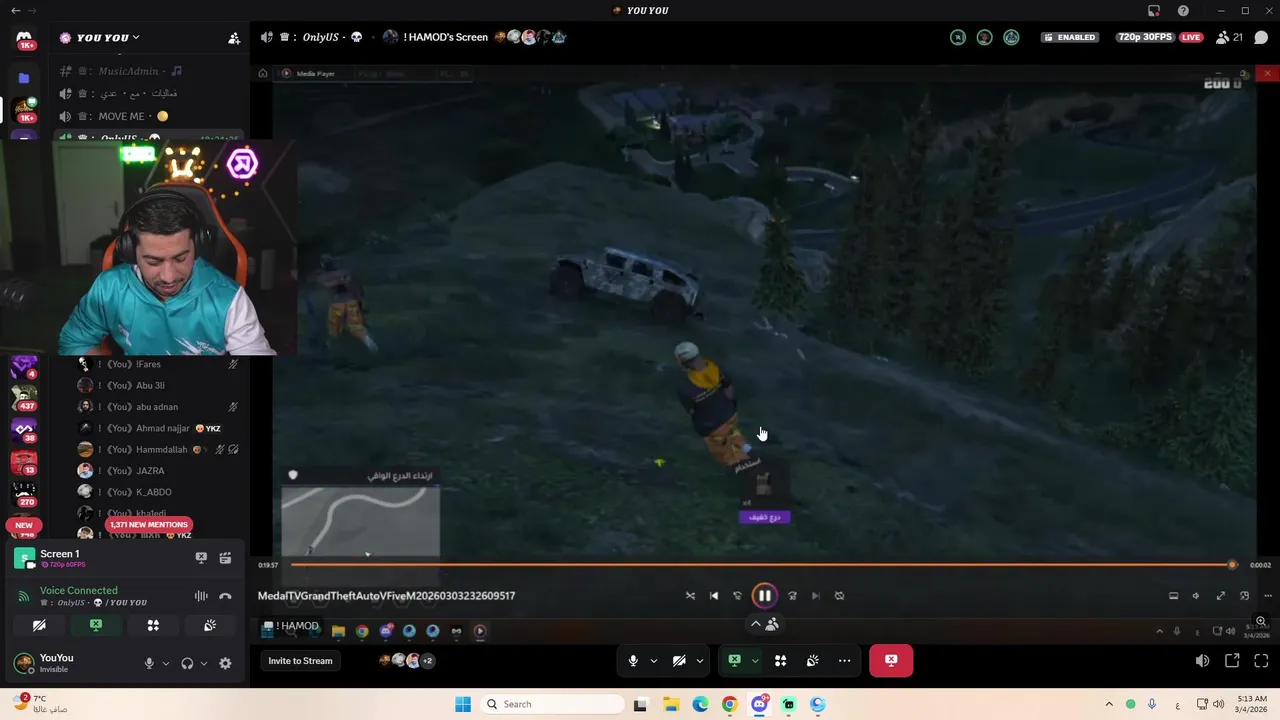The height and width of the screenshot is (720, 1280).
Task: Show the 21 participants list
Action: point(1229,37)
